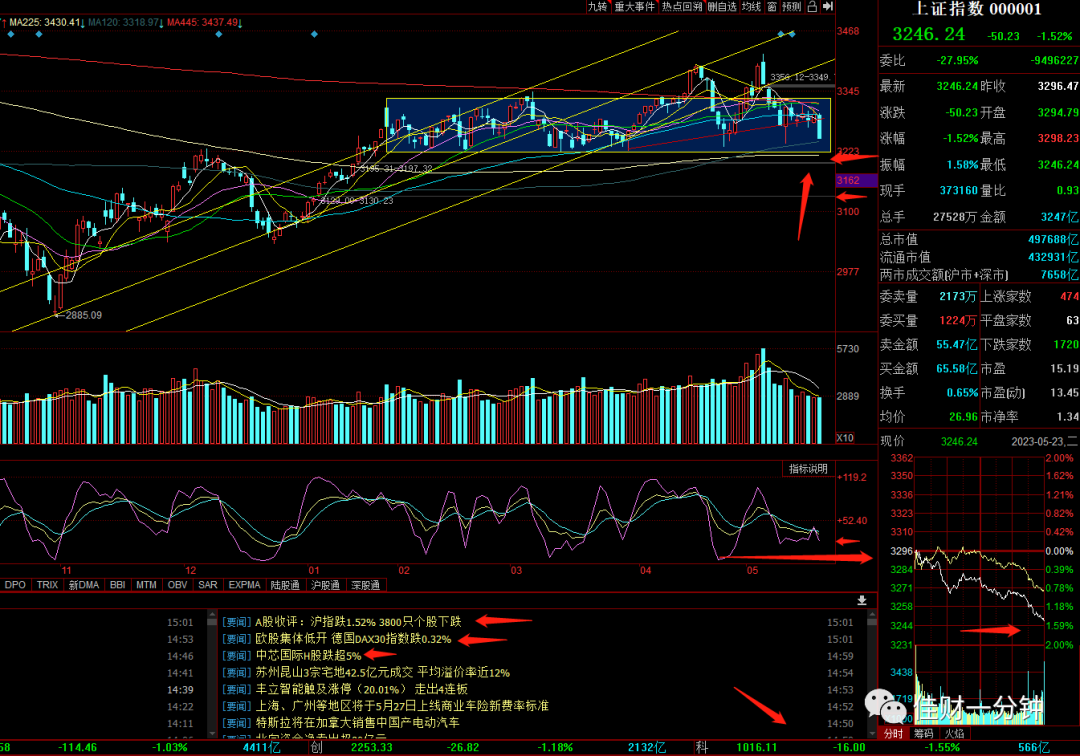Click the 两市成交额 value 7658亿
Image resolution: width=1080 pixels, height=756 pixels.
tap(1059, 275)
